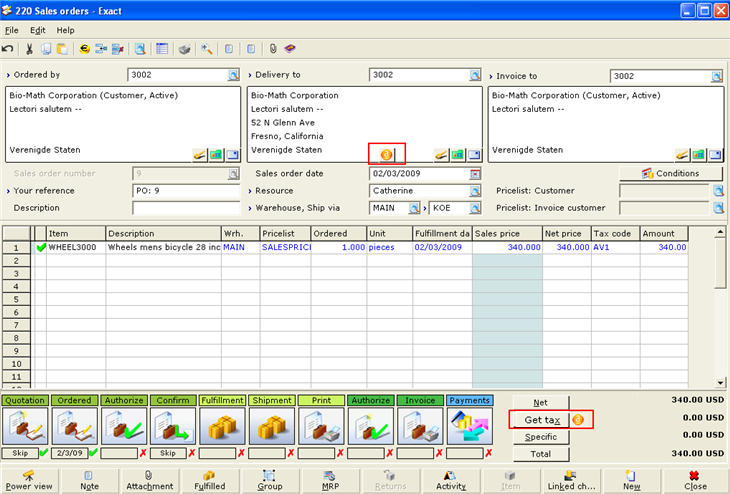Viewport: 730px width, 494px height.
Task: Open the Help menu
Action: [x=66, y=30]
